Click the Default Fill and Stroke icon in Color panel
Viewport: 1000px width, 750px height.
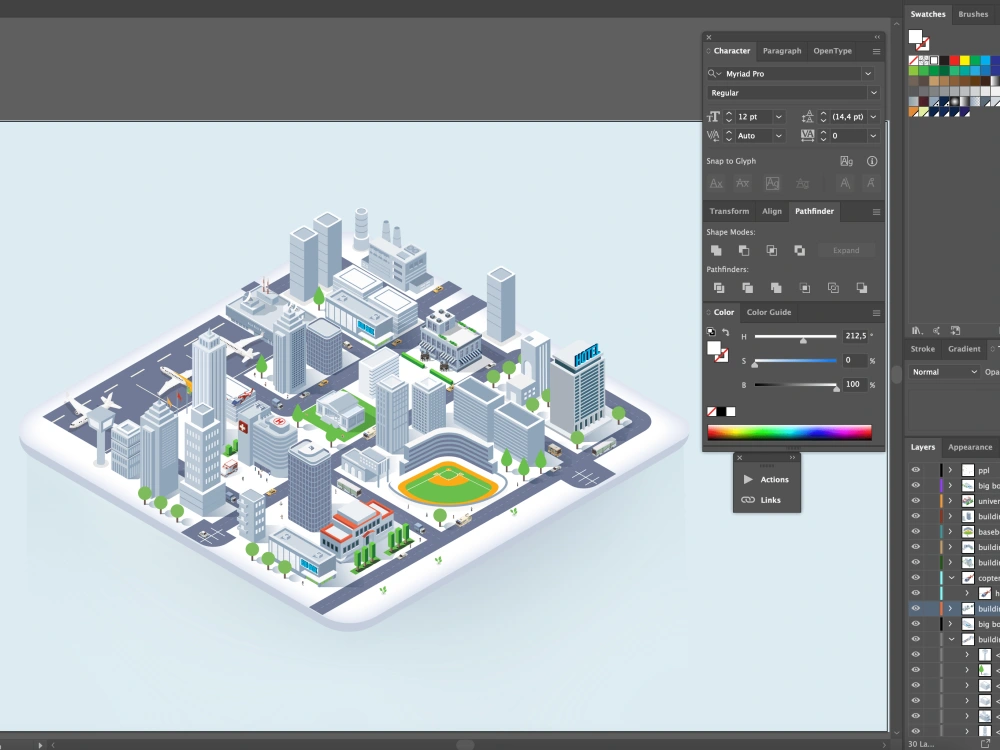coord(711,332)
